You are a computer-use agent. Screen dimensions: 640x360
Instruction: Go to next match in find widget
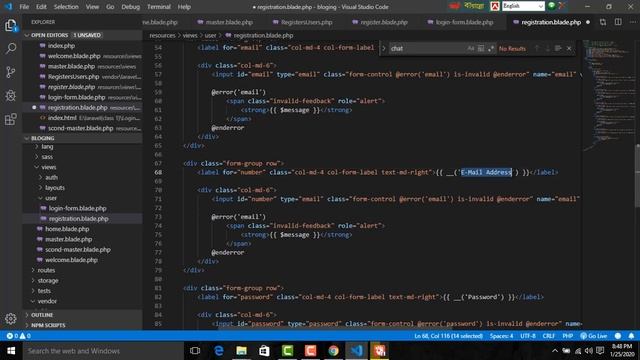click(547, 48)
